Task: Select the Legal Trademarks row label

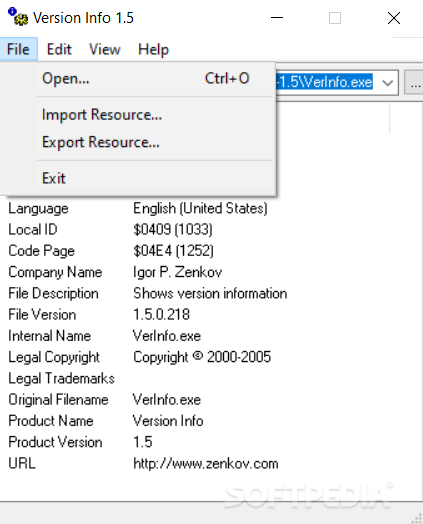Action: (61, 379)
